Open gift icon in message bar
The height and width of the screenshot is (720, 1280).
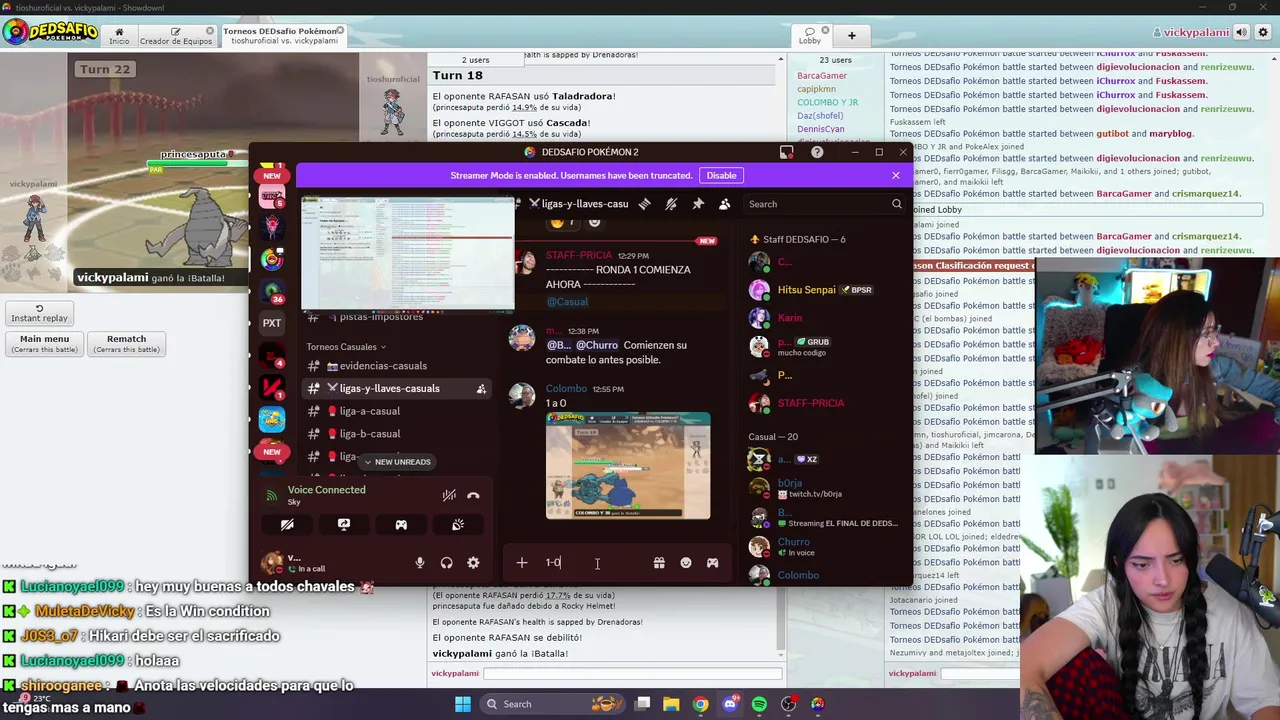pyautogui.click(x=659, y=563)
